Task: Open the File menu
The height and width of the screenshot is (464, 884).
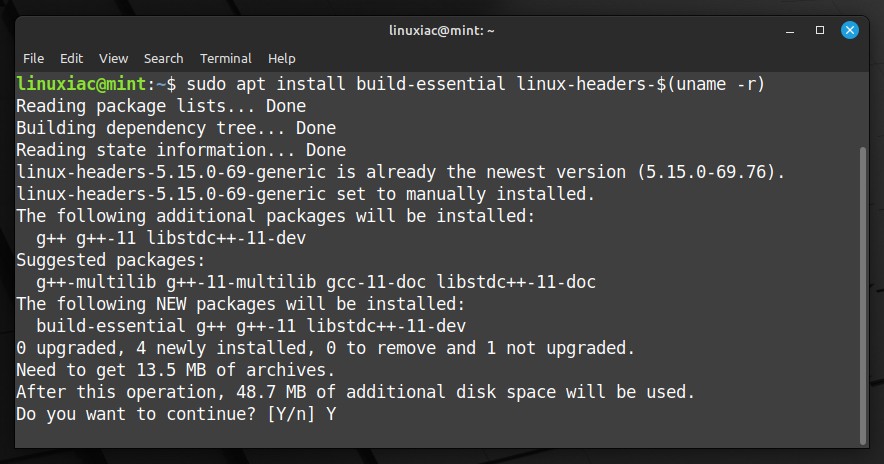Action: (33, 59)
